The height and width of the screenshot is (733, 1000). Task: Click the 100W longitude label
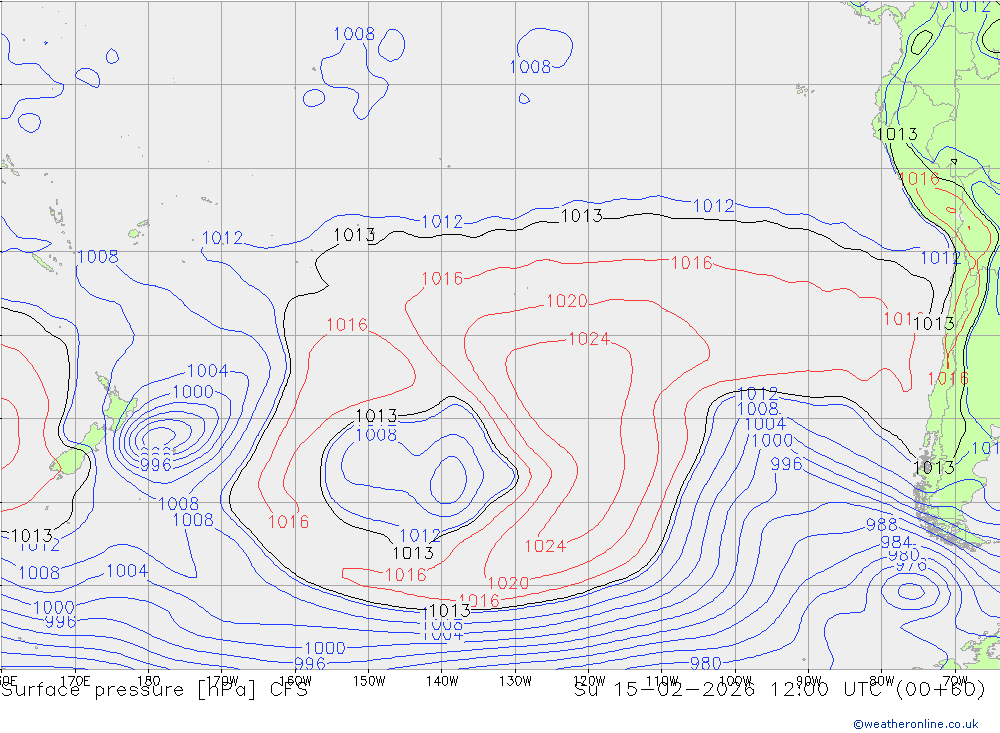click(x=735, y=681)
